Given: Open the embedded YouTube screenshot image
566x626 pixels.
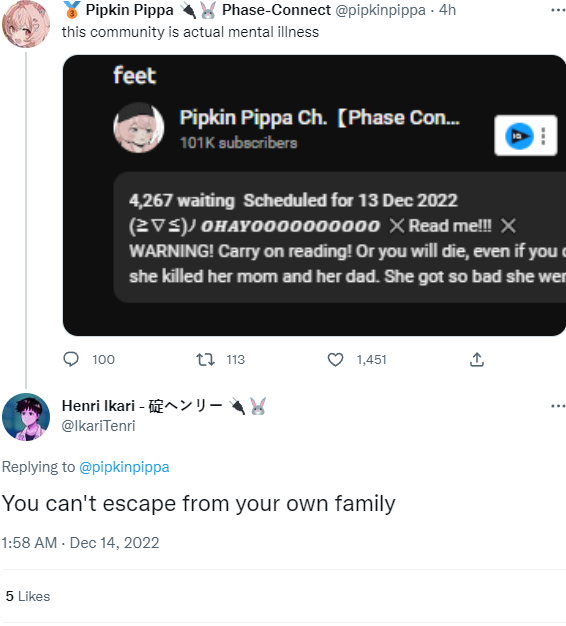Looking at the screenshot, I should (x=314, y=195).
